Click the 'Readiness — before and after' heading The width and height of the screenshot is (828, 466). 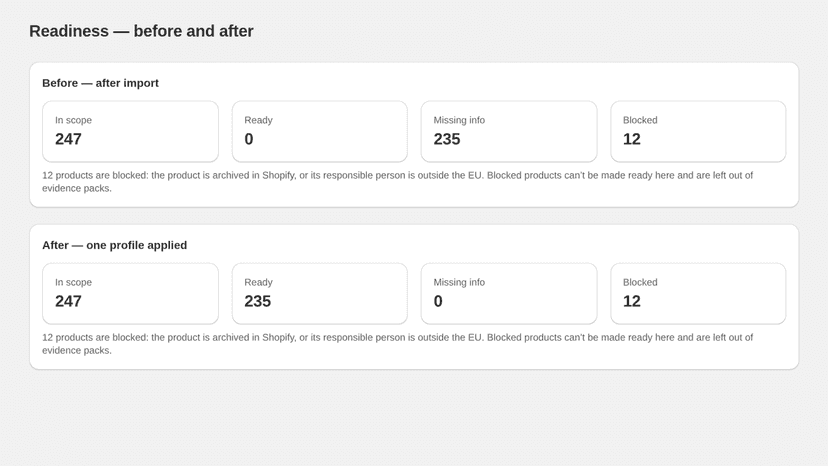(141, 31)
